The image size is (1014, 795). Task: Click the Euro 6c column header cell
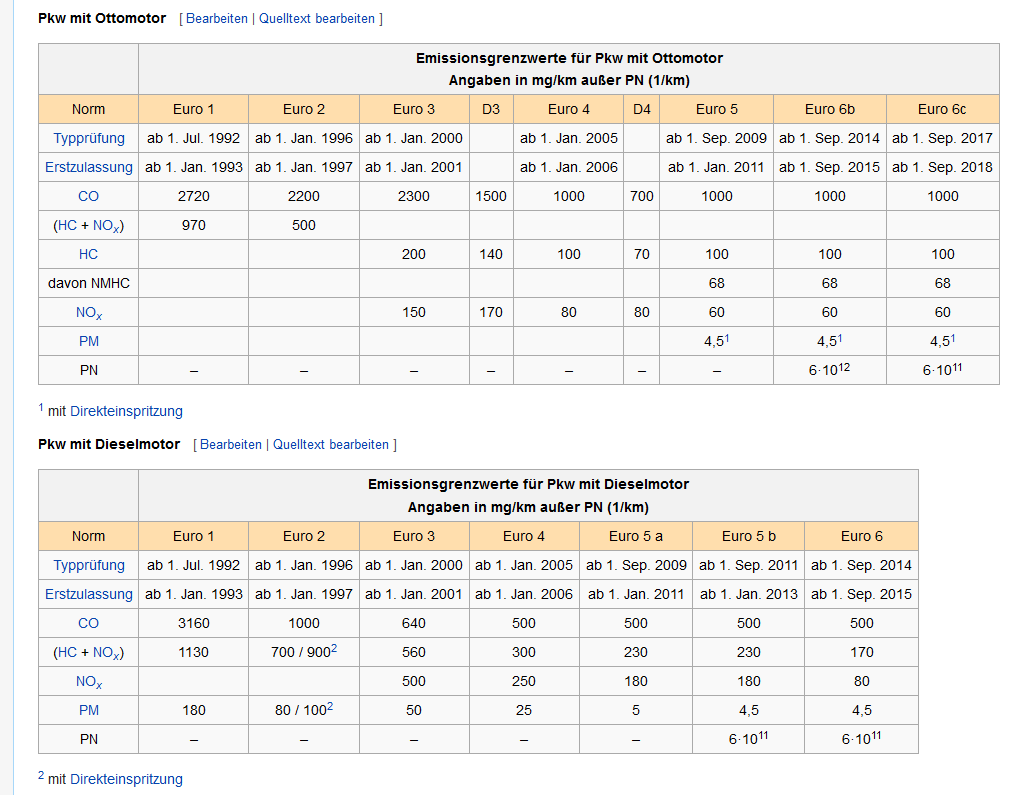pyautogui.click(x=942, y=109)
